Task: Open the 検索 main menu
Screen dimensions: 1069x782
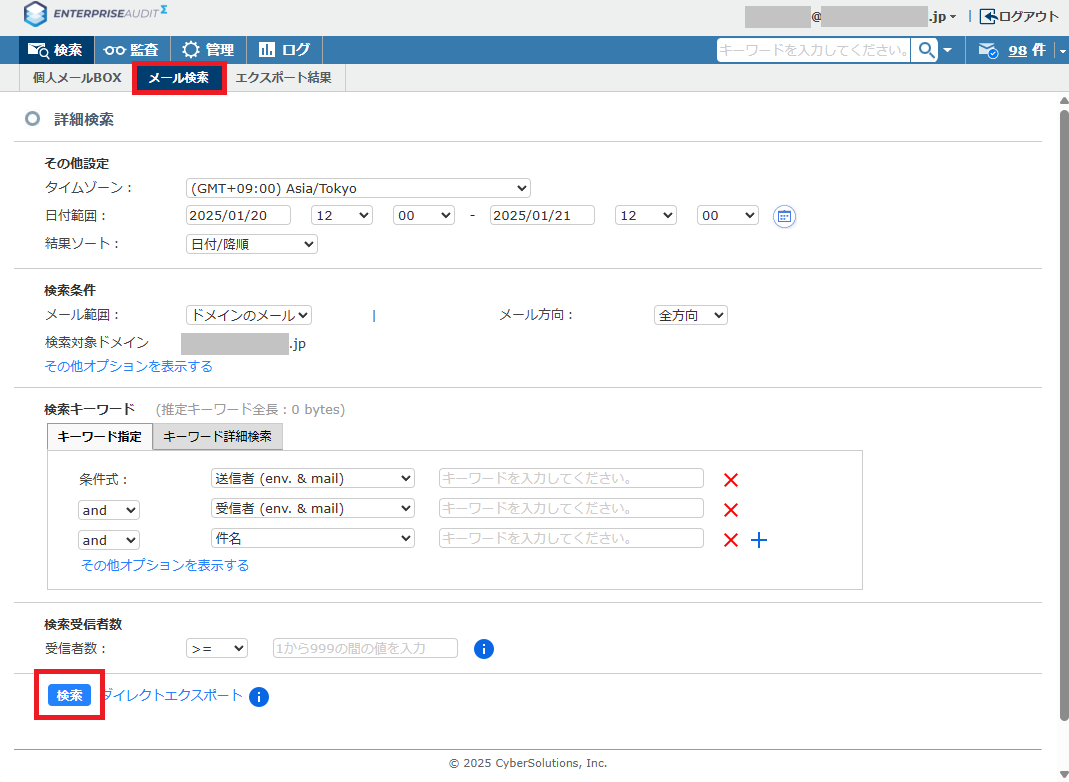Action: click(55, 50)
